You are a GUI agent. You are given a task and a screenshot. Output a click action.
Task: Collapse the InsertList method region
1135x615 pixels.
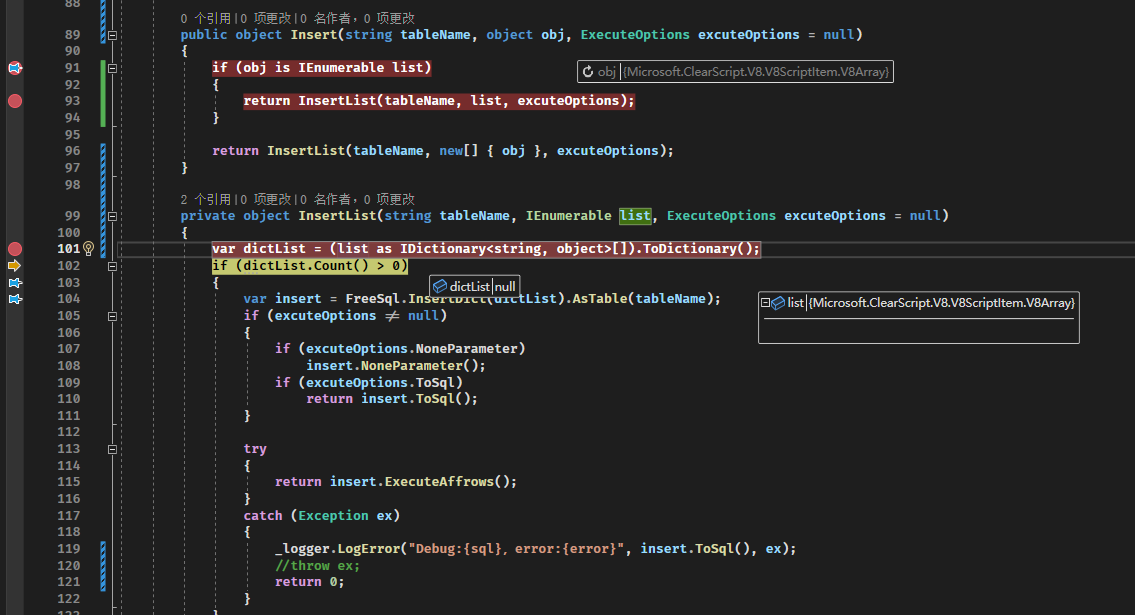coord(112,215)
